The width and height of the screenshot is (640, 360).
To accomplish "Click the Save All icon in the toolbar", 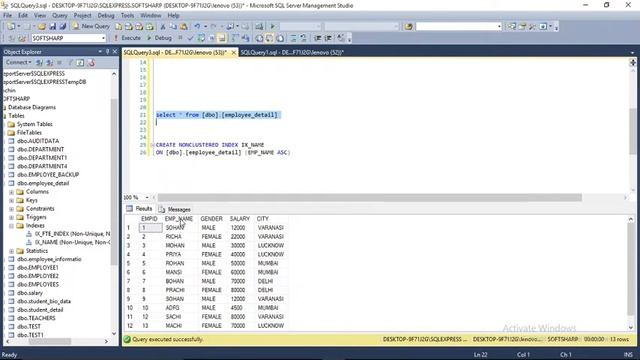I will tap(62, 27).
